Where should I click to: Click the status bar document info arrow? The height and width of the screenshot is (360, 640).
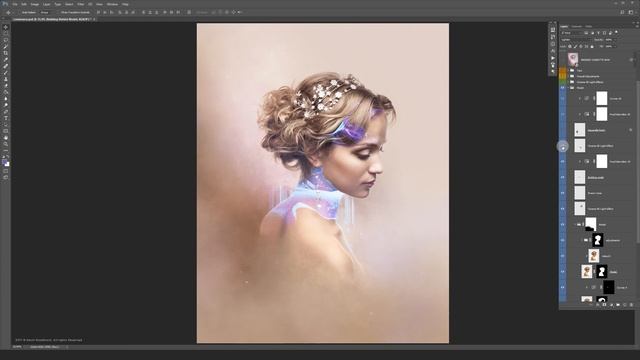(67, 347)
